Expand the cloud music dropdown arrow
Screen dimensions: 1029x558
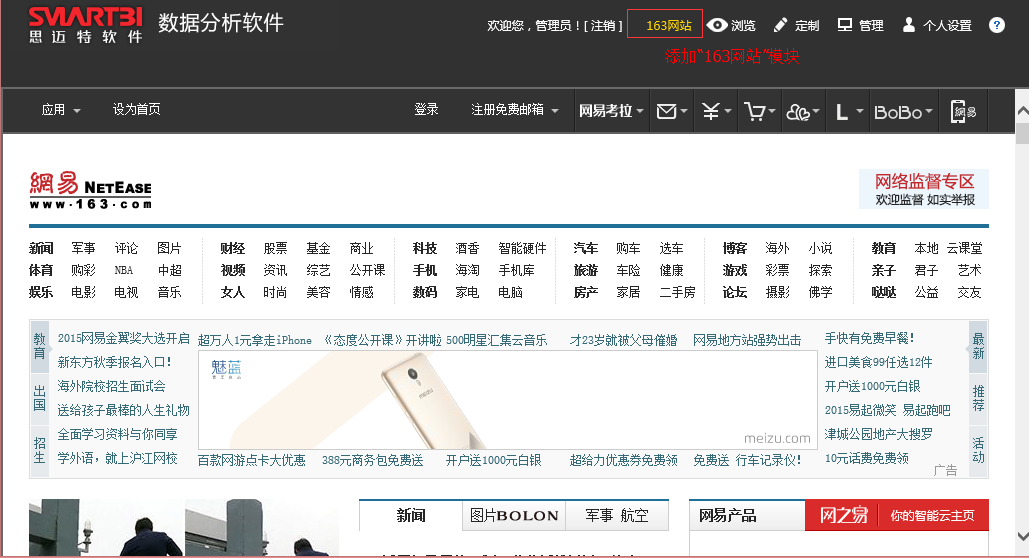click(816, 112)
